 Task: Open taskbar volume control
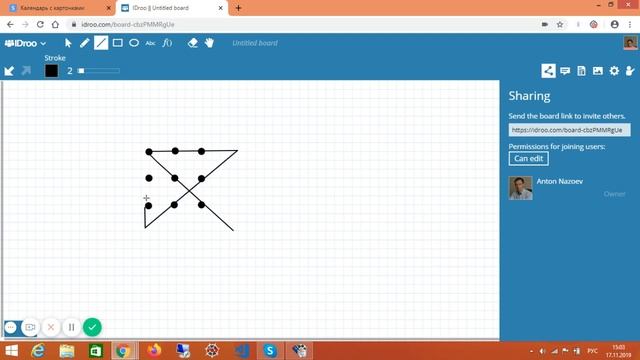542,351
